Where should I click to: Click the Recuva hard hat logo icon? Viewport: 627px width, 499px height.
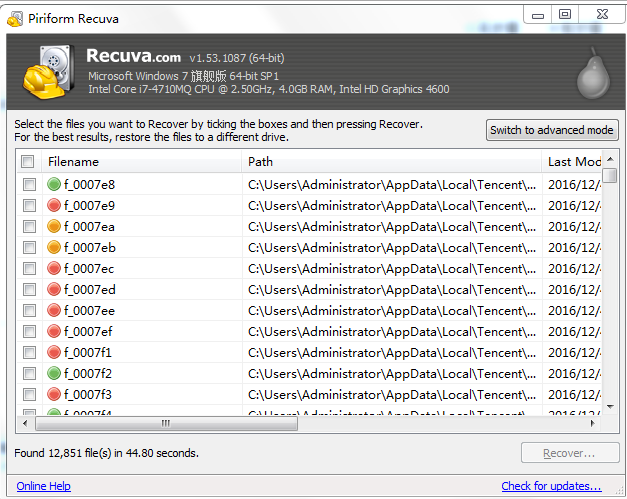[x=48, y=72]
